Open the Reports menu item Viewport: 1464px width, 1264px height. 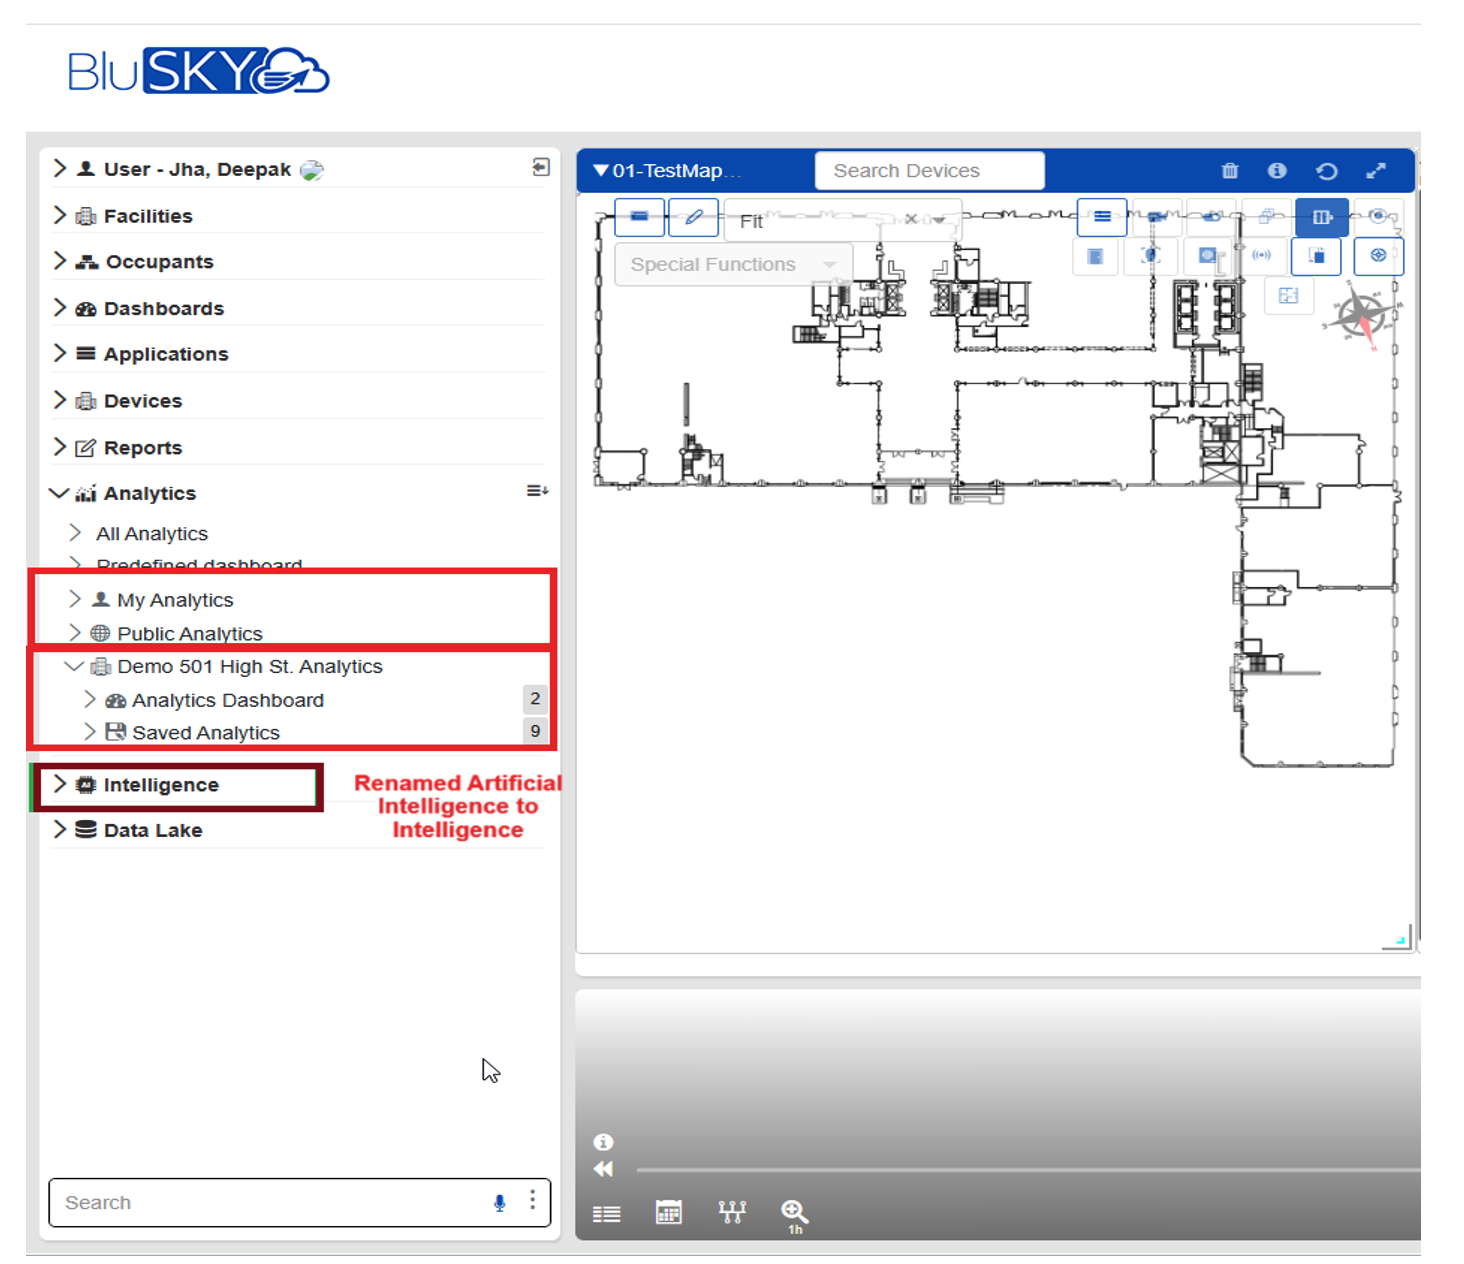pyautogui.click(x=143, y=448)
